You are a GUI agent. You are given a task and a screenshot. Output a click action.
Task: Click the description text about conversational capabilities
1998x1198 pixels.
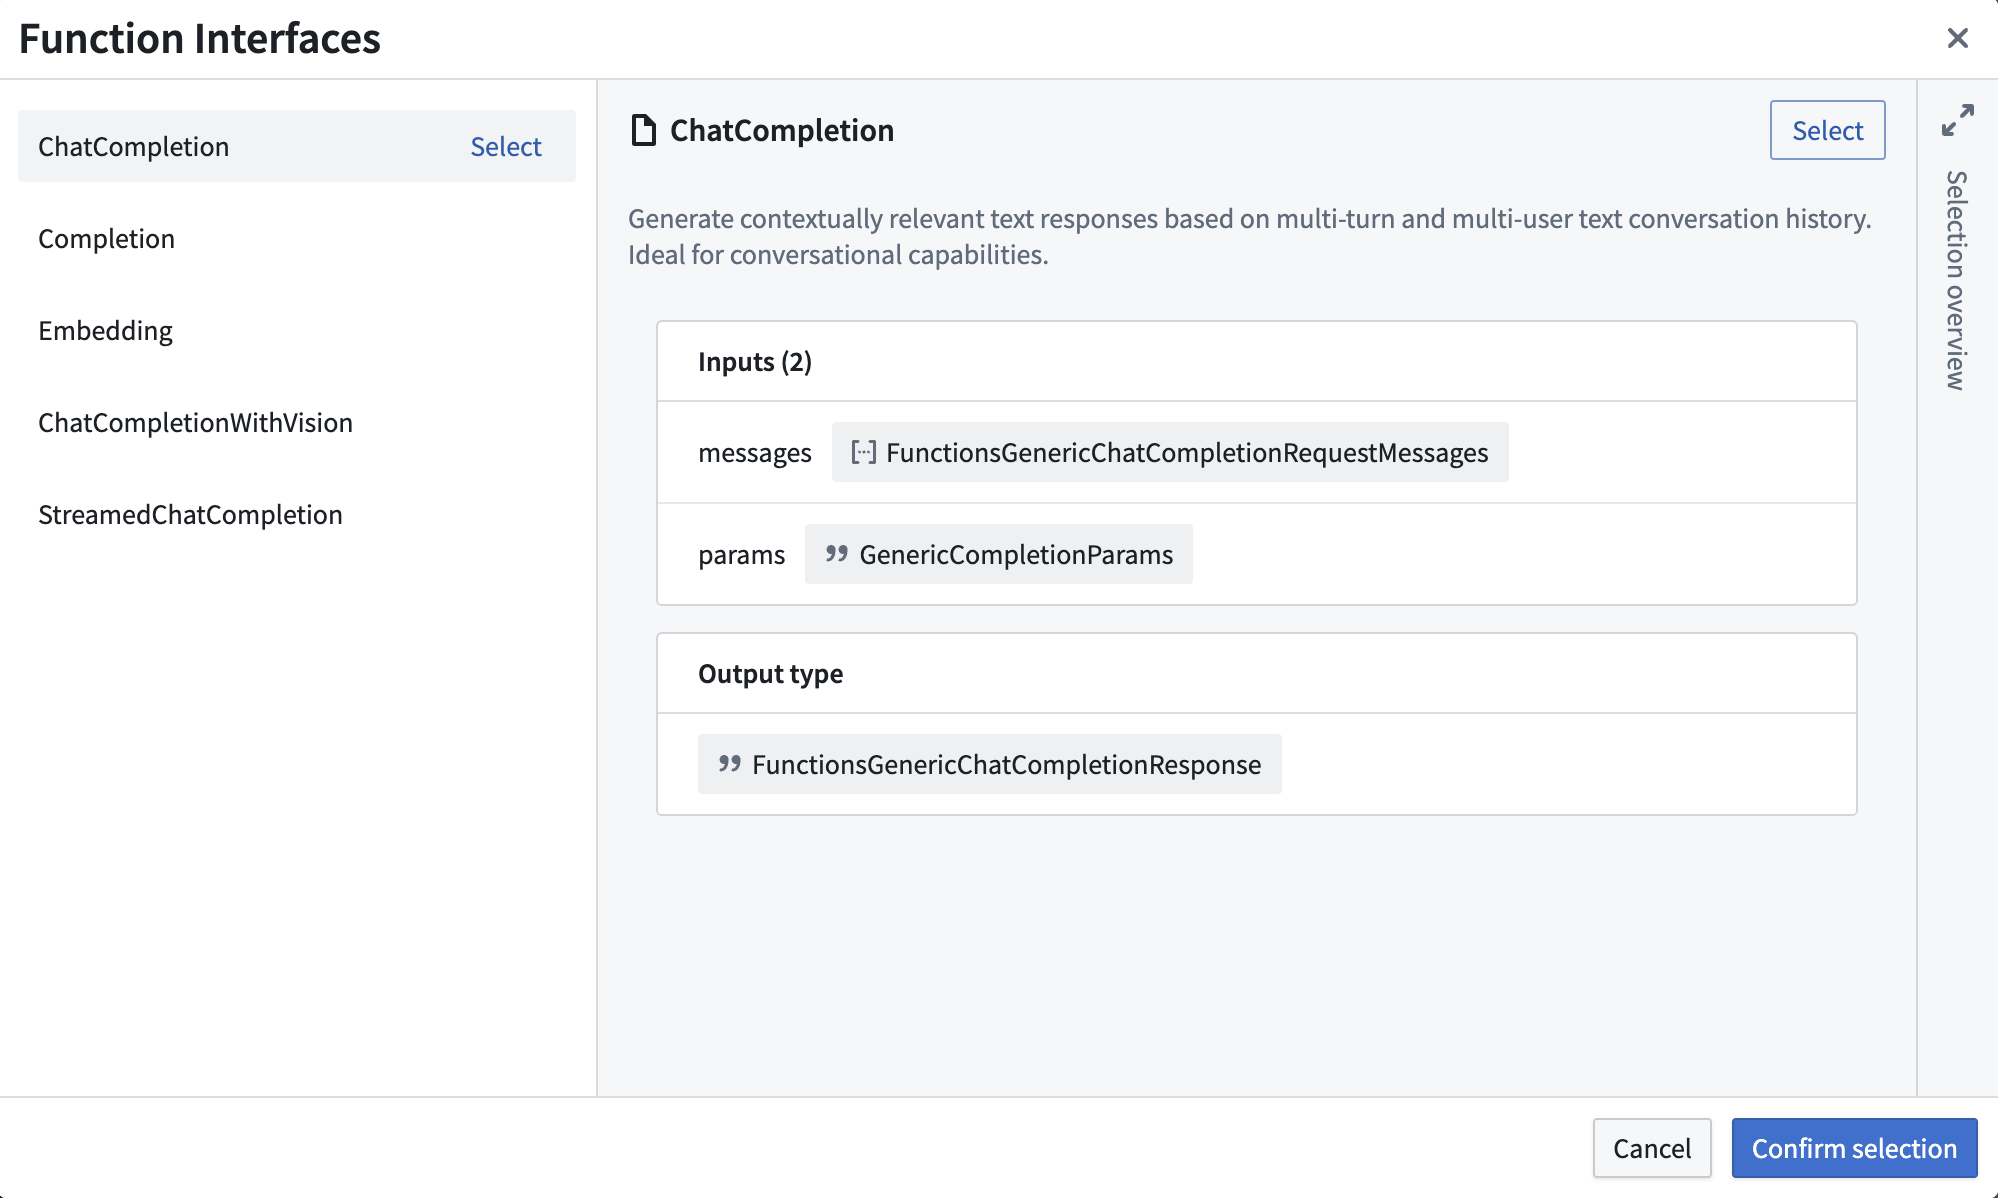1249,236
